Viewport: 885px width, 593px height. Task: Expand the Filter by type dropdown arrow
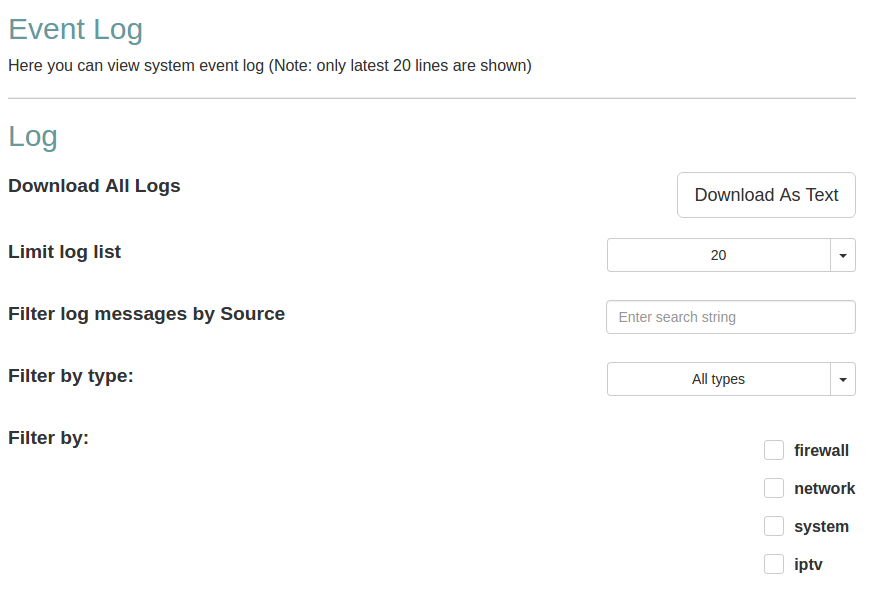[843, 379]
